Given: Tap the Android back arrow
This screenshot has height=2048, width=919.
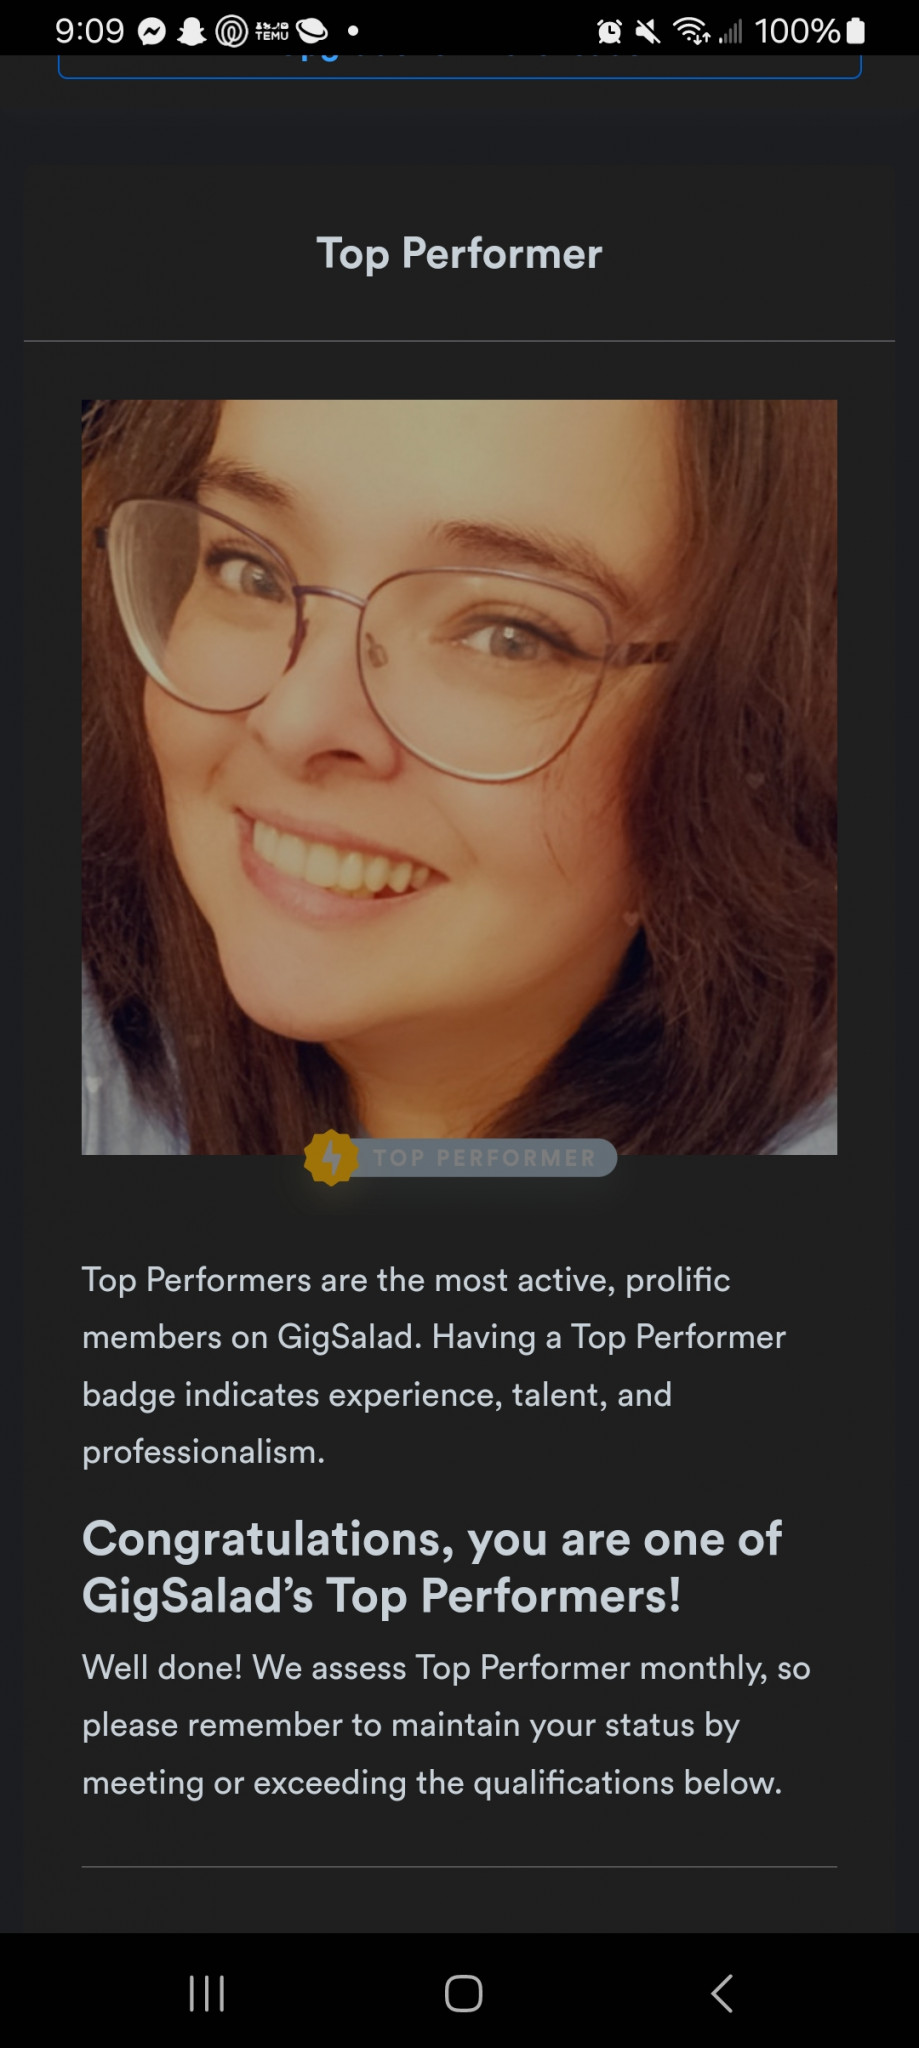Looking at the screenshot, I should point(721,1993).
